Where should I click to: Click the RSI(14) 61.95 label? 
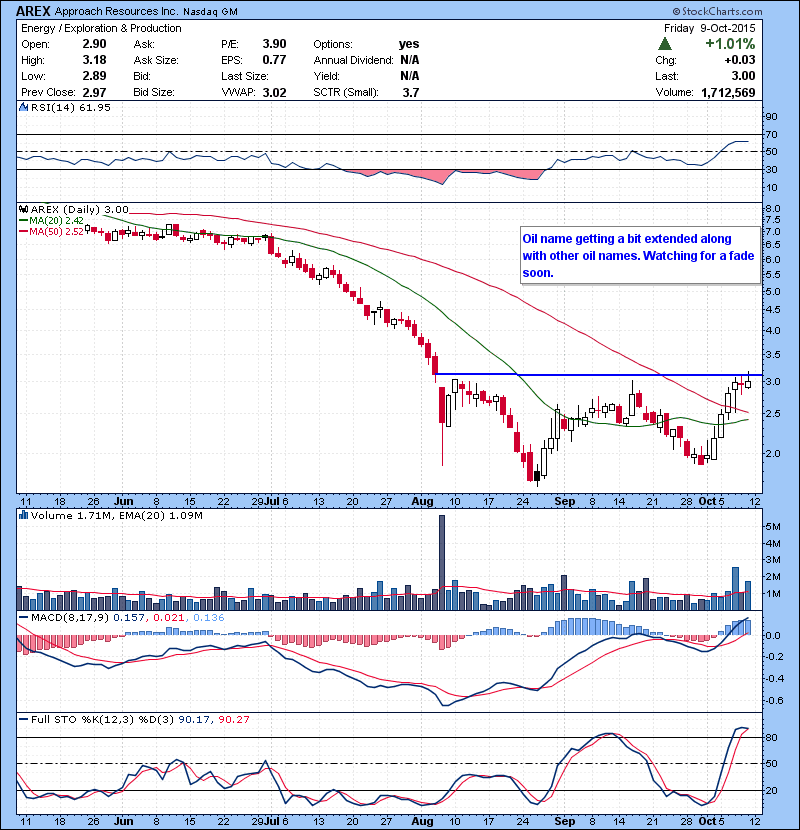tap(70, 107)
